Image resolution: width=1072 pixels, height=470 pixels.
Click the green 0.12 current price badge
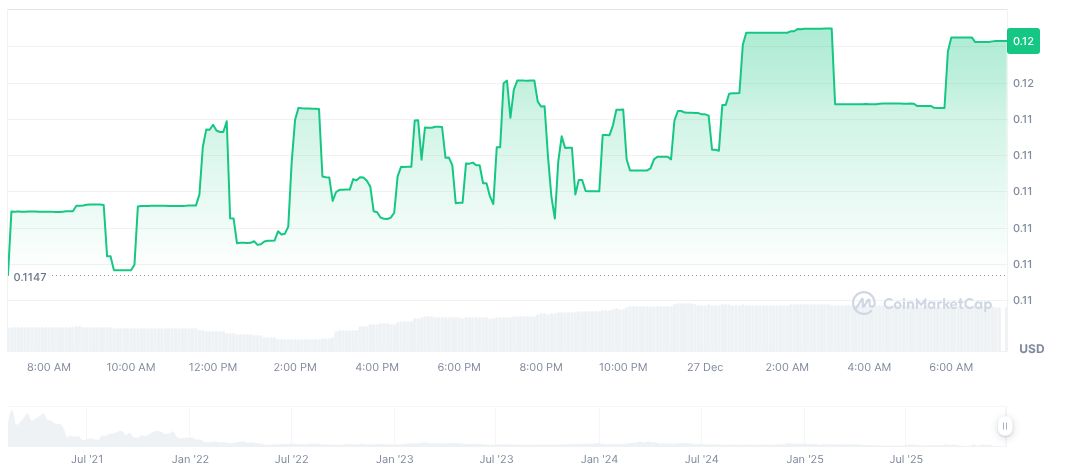tap(1023, 41)
